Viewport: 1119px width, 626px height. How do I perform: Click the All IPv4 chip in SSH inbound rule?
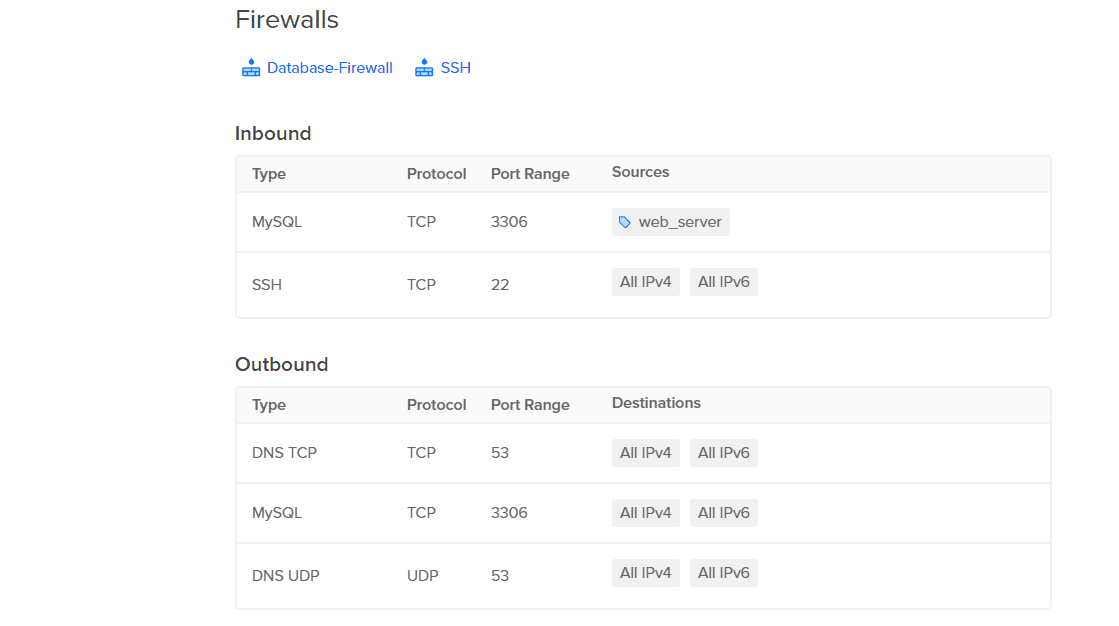click(x=645, y=281)
